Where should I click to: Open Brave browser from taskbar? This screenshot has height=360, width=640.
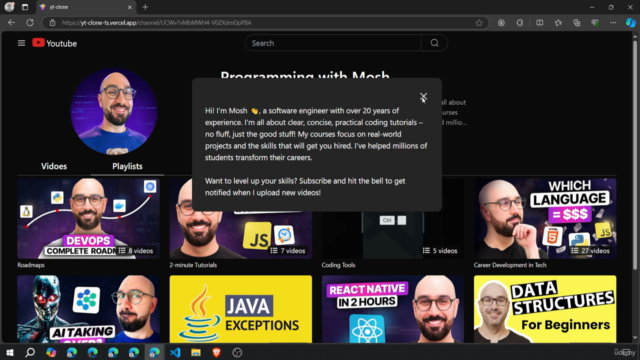pyautogui.click(x=216, y=352)
